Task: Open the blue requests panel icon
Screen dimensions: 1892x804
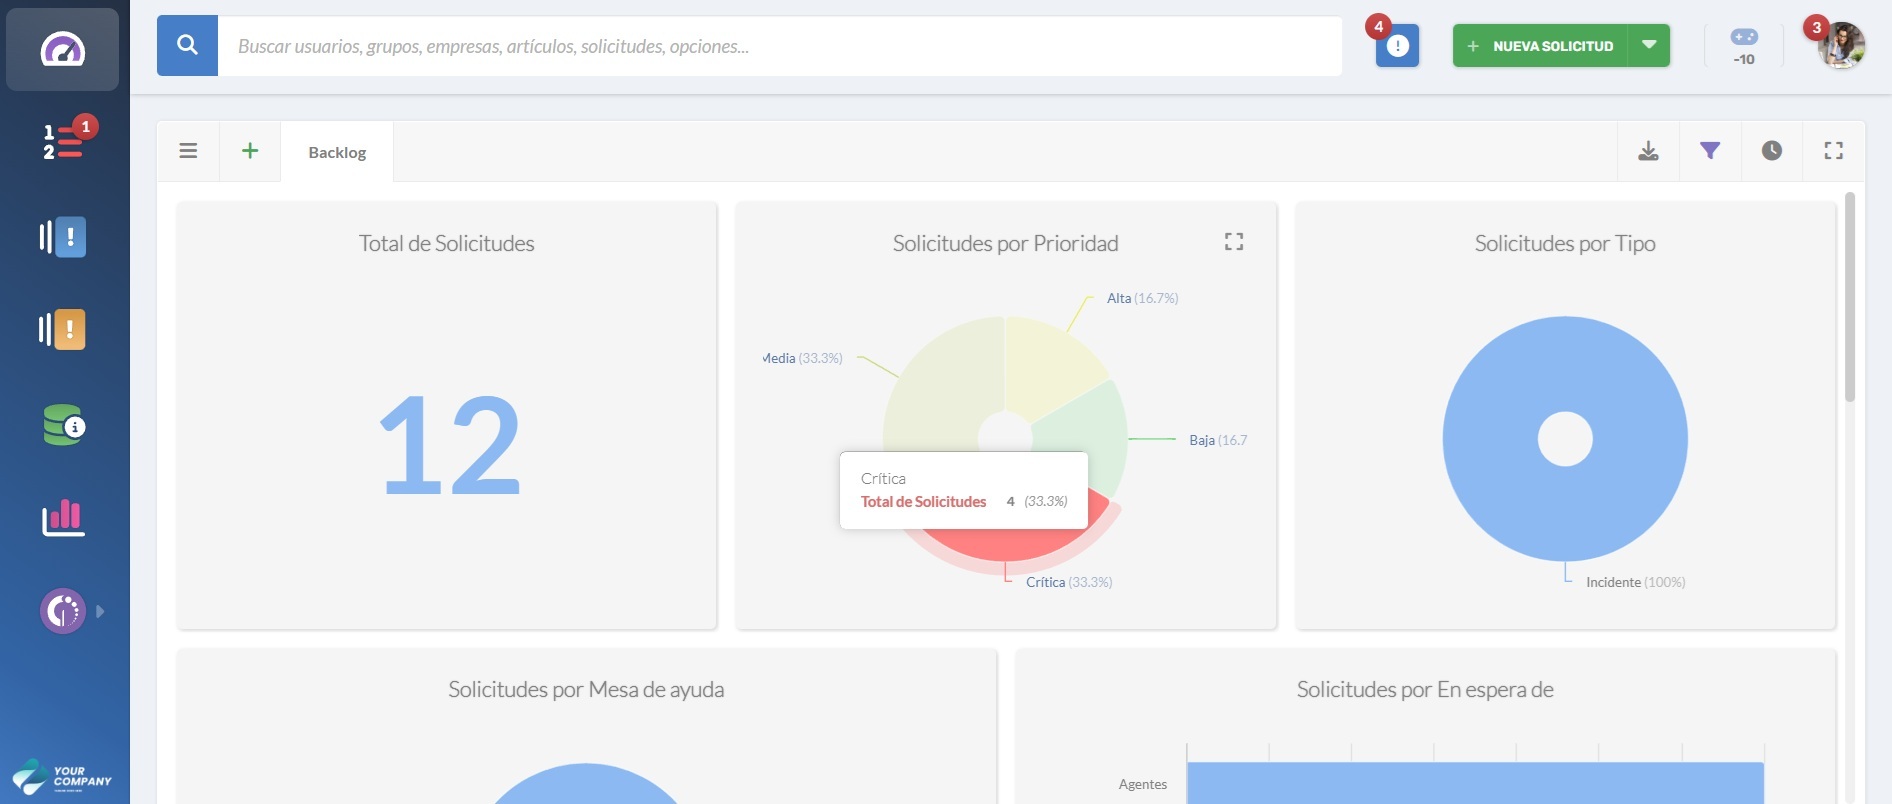Action: click(62, 237)
